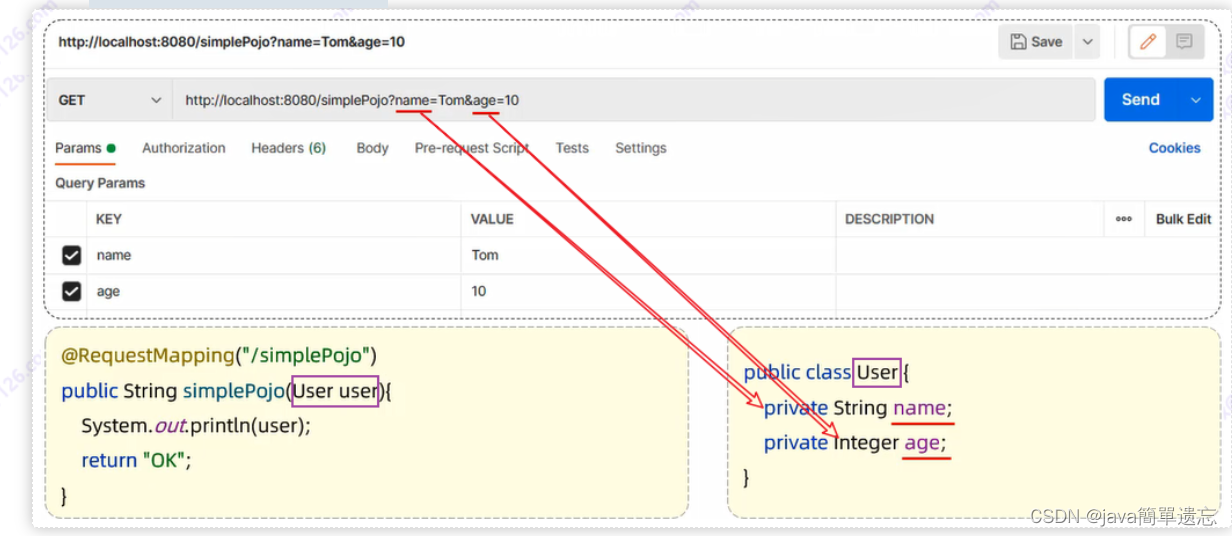Viewport: 1232px width, 536px height.
Task: Click the request URL input field
Action: pos(634,100)
